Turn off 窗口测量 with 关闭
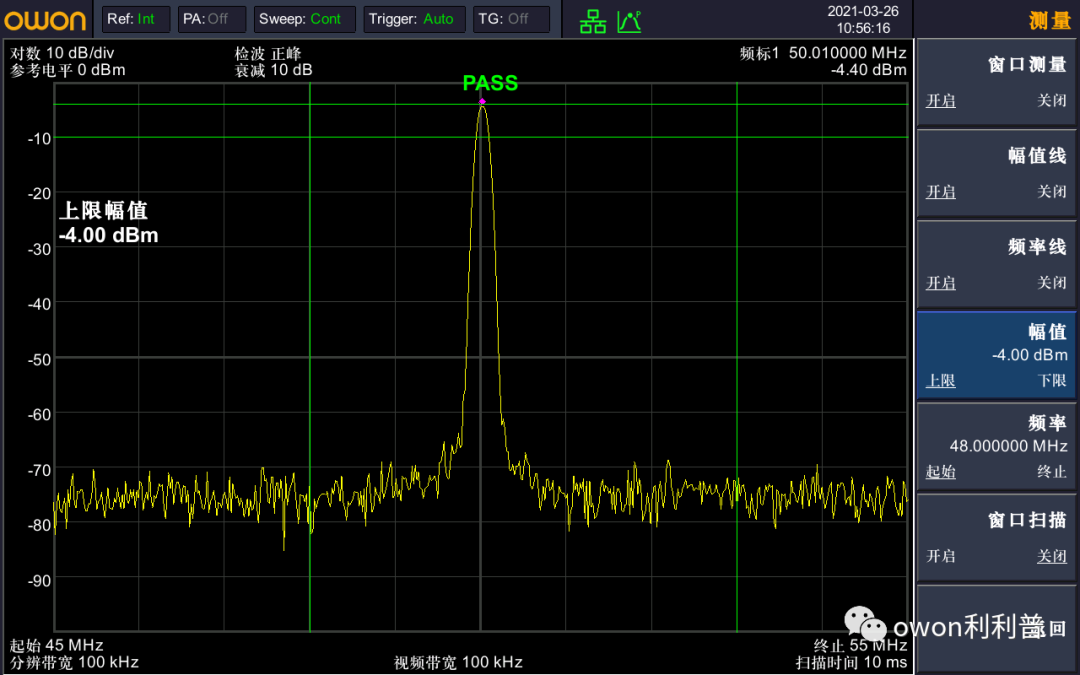This screenshot has height=675, width=1080. click(1052, 101)
